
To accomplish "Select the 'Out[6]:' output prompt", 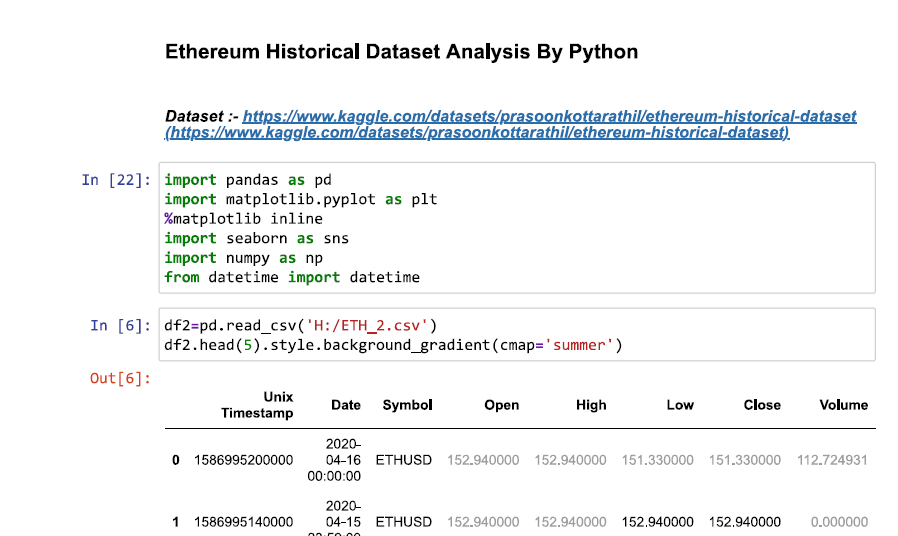I will click(120, 379).
